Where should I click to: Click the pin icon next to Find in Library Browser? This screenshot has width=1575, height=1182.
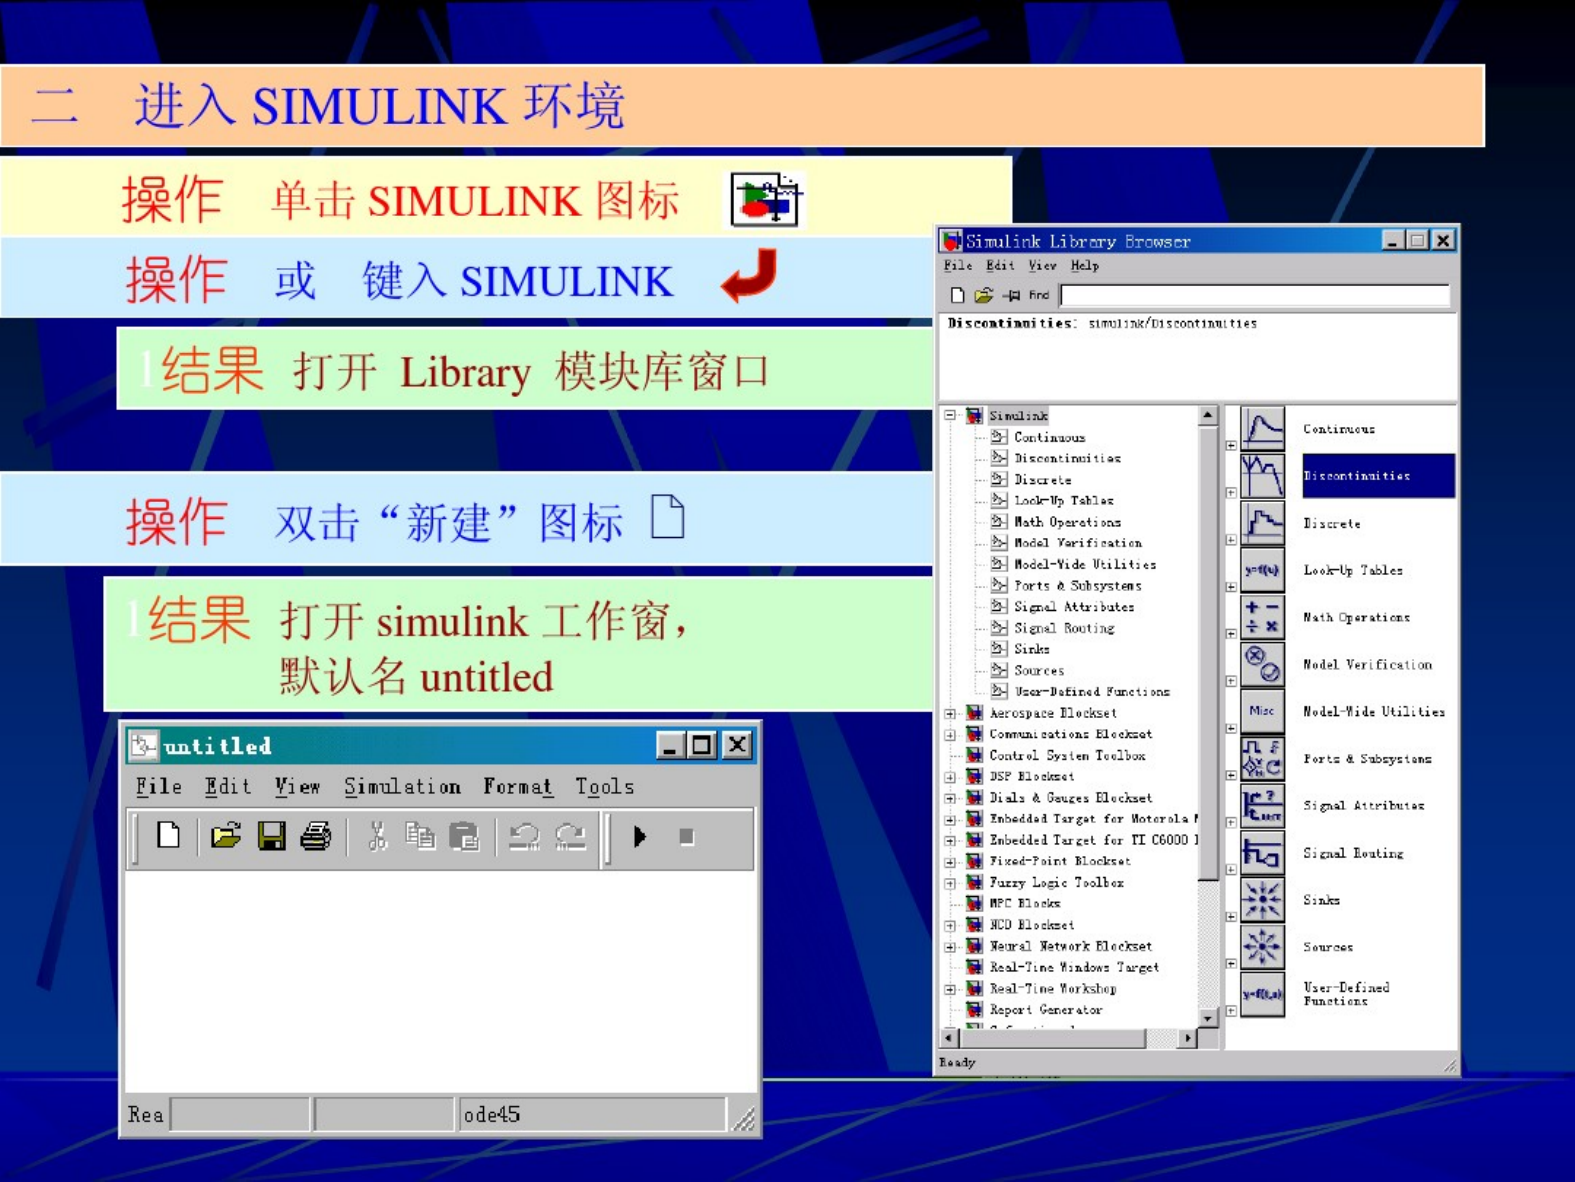tap(1012, 295)
